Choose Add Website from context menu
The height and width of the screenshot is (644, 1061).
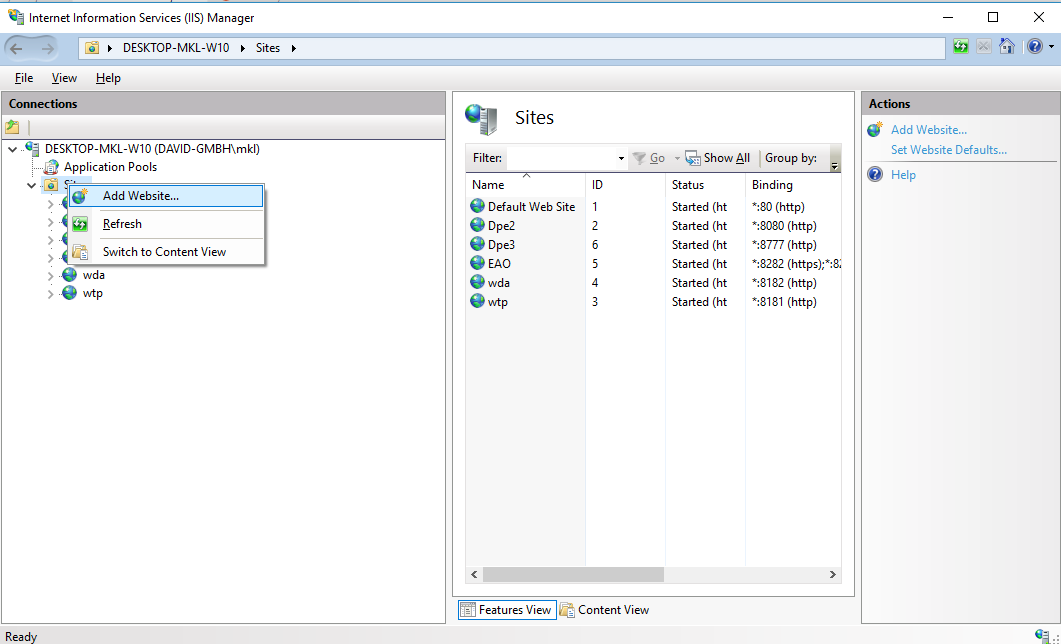[140, 196]
